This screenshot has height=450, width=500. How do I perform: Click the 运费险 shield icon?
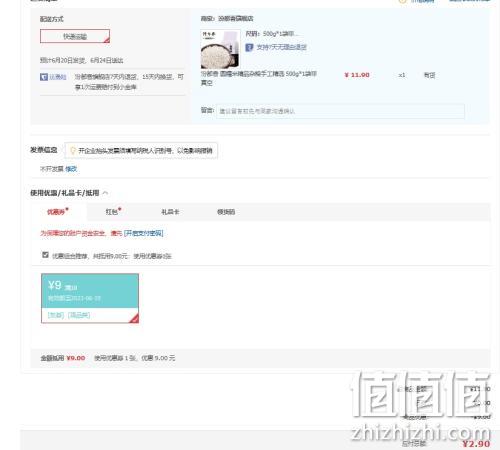tap(44, 77)
